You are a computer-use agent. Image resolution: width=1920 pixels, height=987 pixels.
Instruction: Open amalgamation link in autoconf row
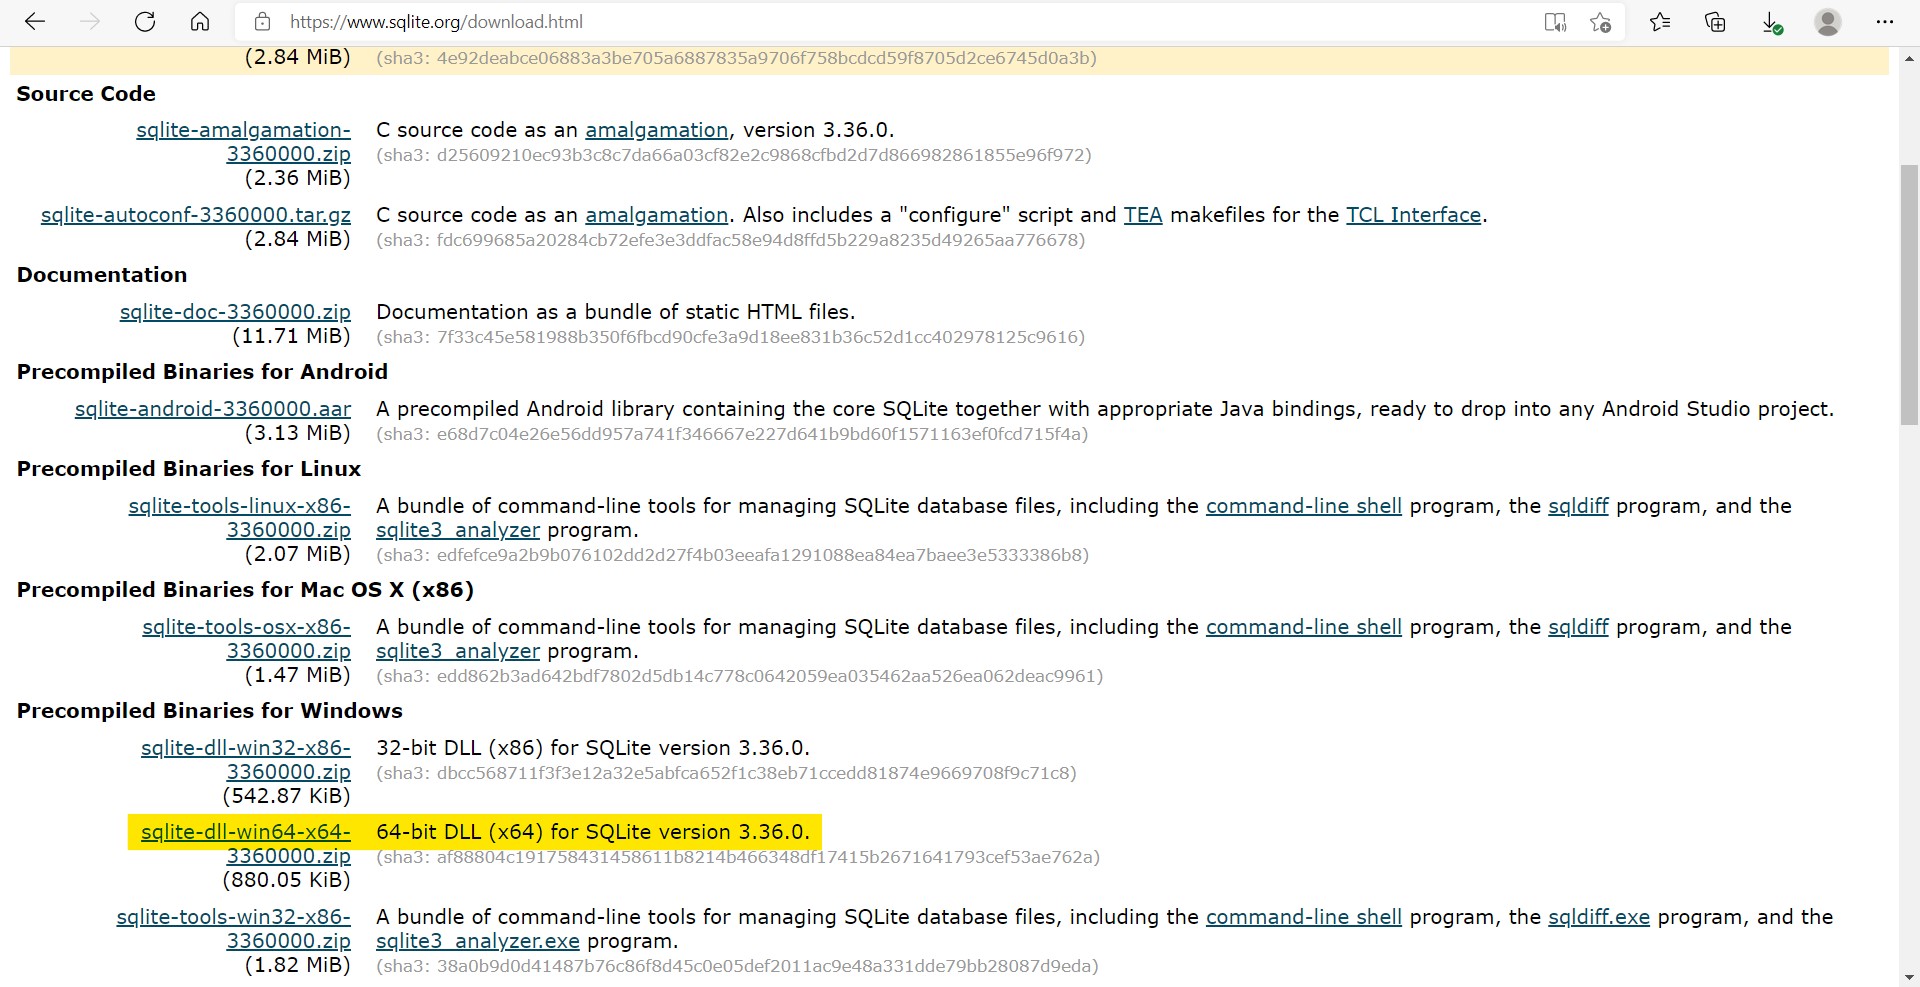tap(656, 215)
